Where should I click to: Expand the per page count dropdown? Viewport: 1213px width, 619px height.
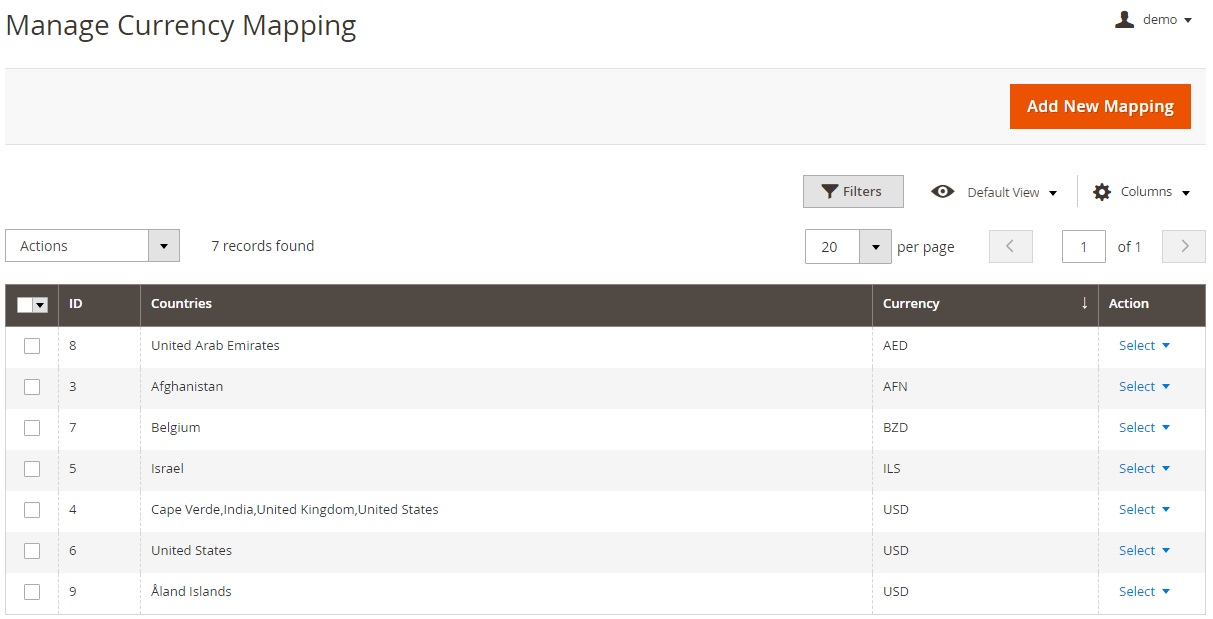(x=875, y=247)
